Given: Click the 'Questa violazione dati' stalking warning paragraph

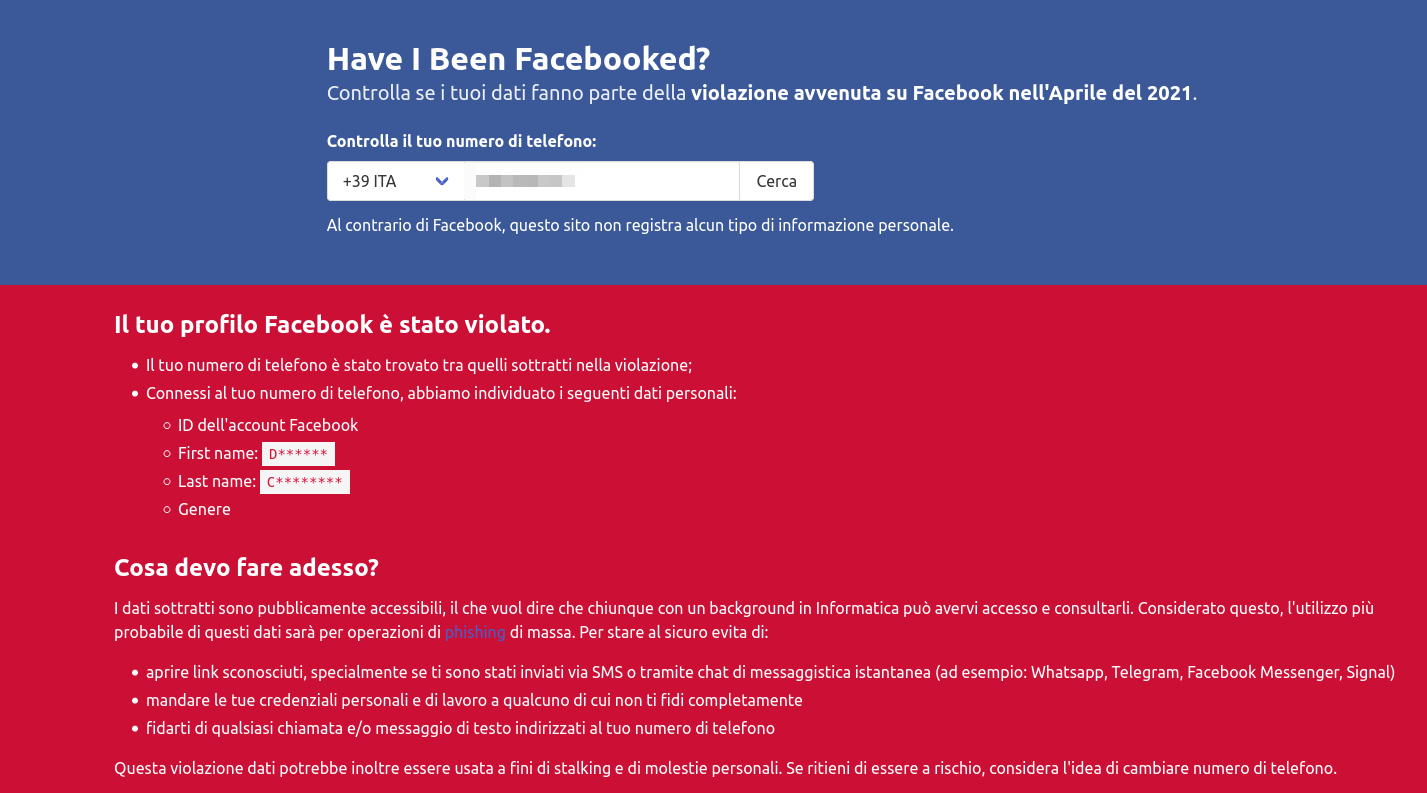Looking at the screenshot, I should [x=725, y=769].
